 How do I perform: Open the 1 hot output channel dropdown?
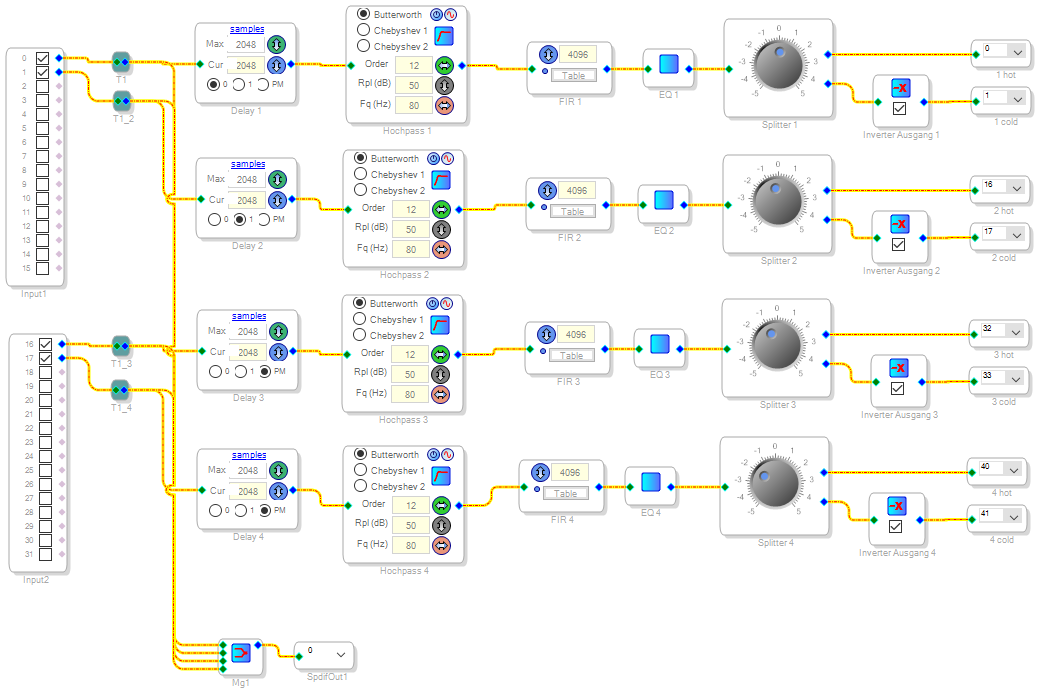(1017, 50)
